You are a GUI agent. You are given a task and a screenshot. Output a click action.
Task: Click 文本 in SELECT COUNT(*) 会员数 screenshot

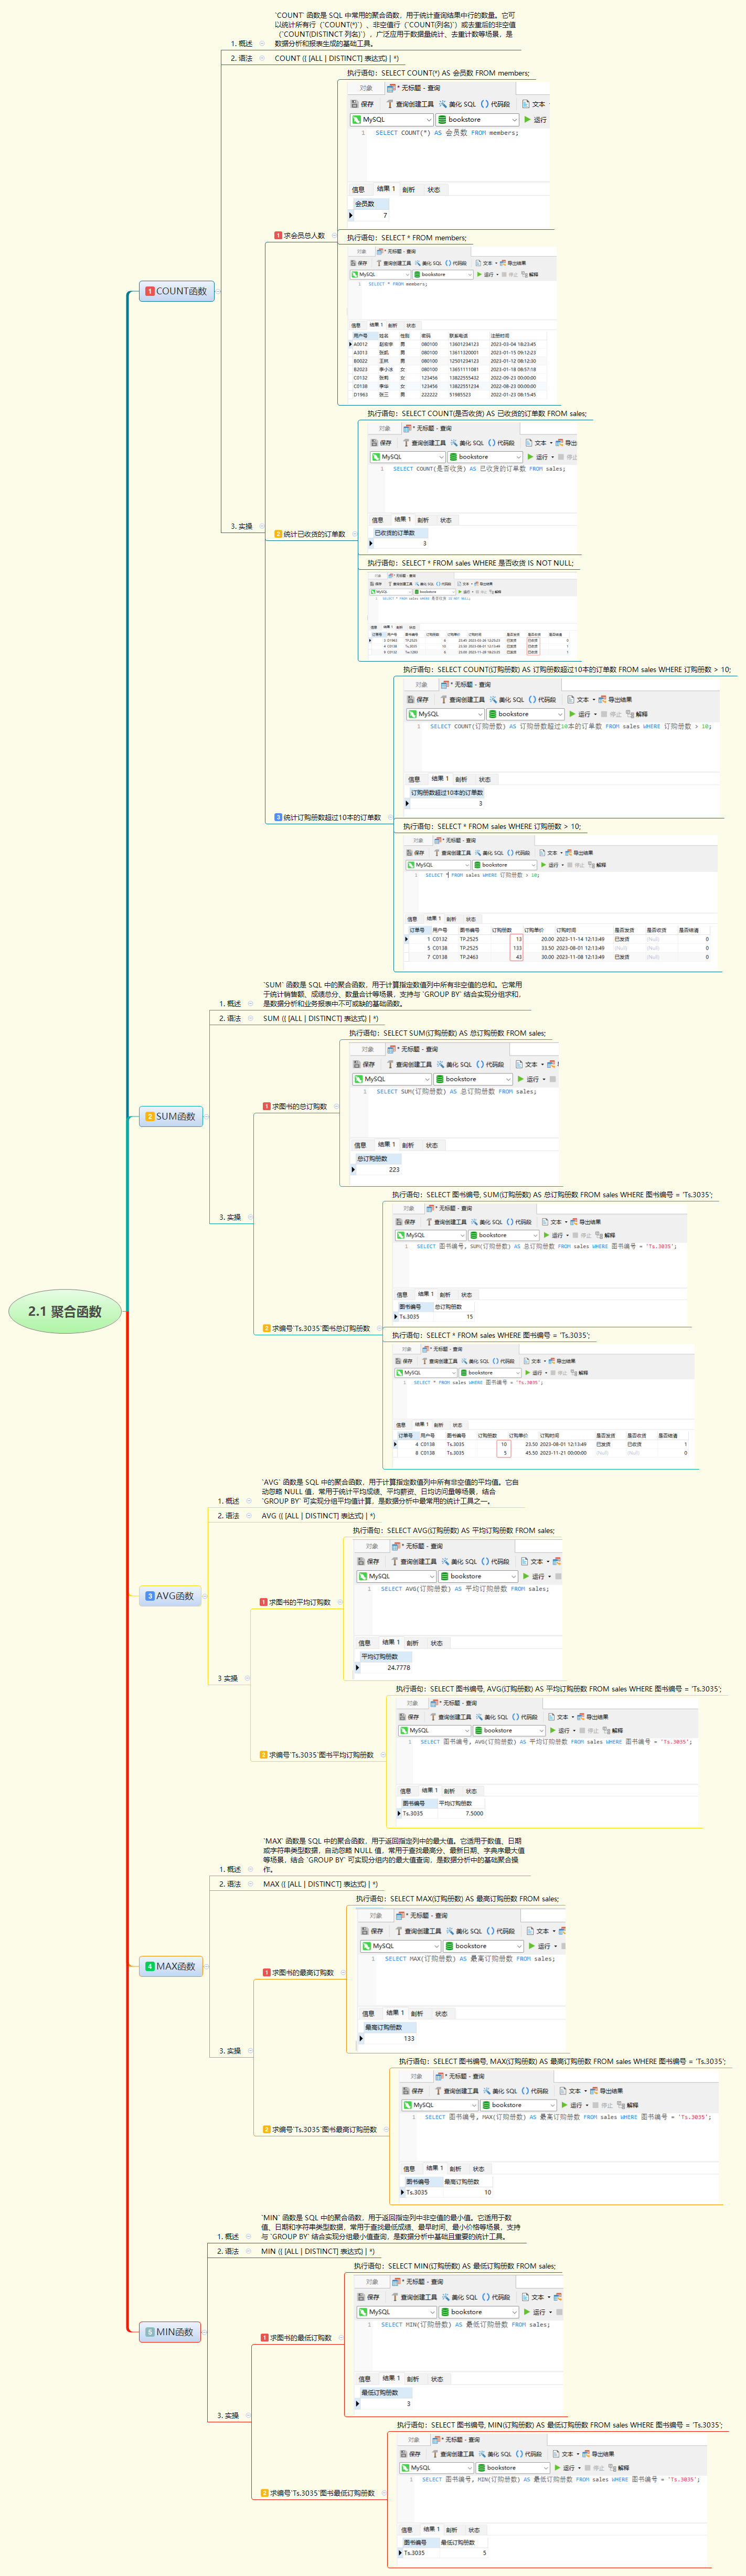pyautogui.click(x=534, y=104)
